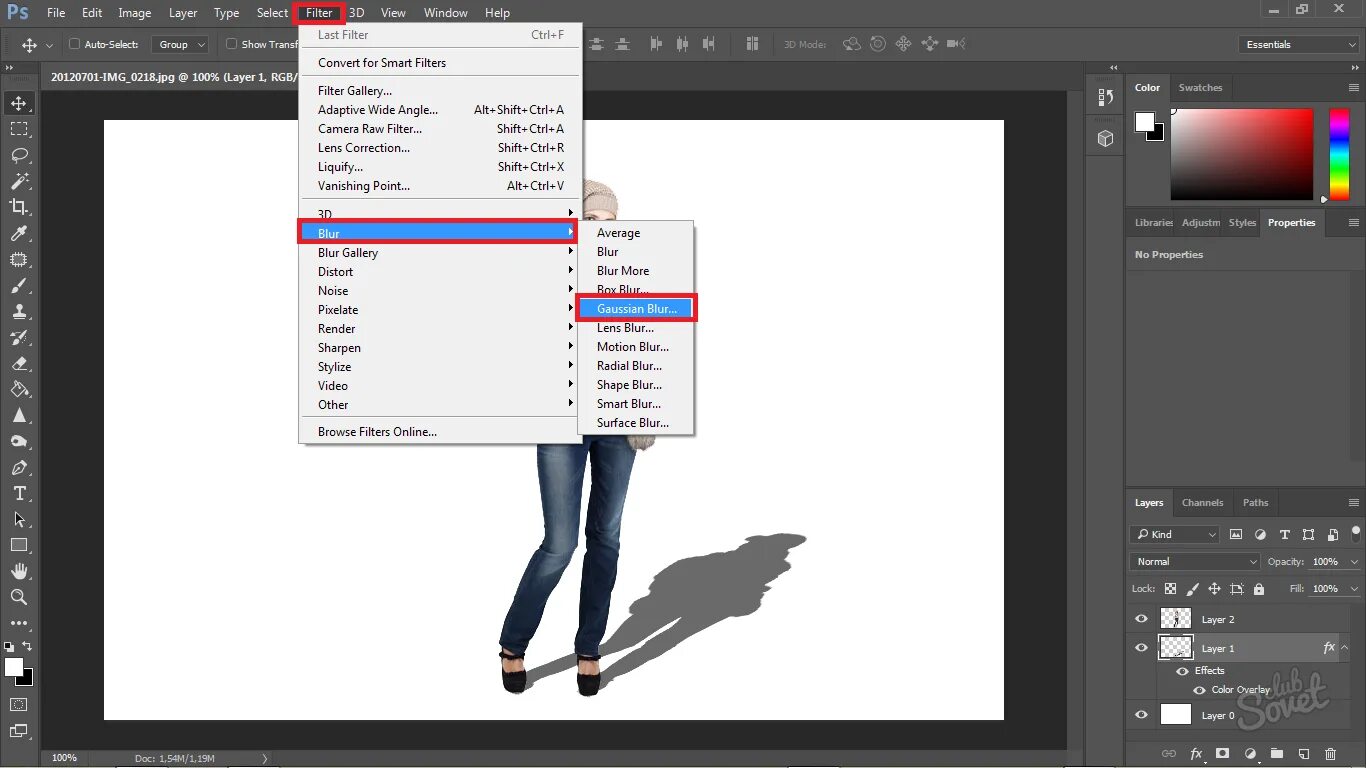
Task: Select the Rectangular Marquee tool
Action: pyautogui.click(x=19, y=129)
